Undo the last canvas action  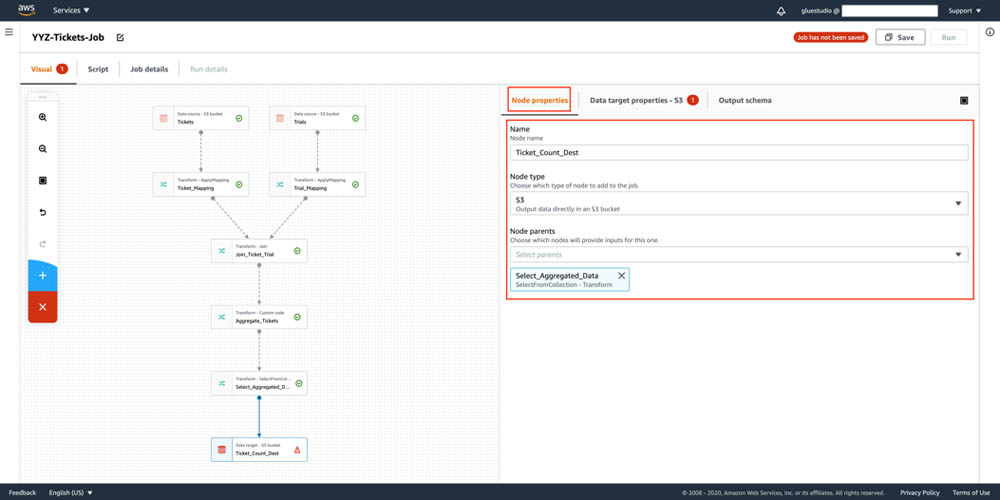click(x=43, y=212)
